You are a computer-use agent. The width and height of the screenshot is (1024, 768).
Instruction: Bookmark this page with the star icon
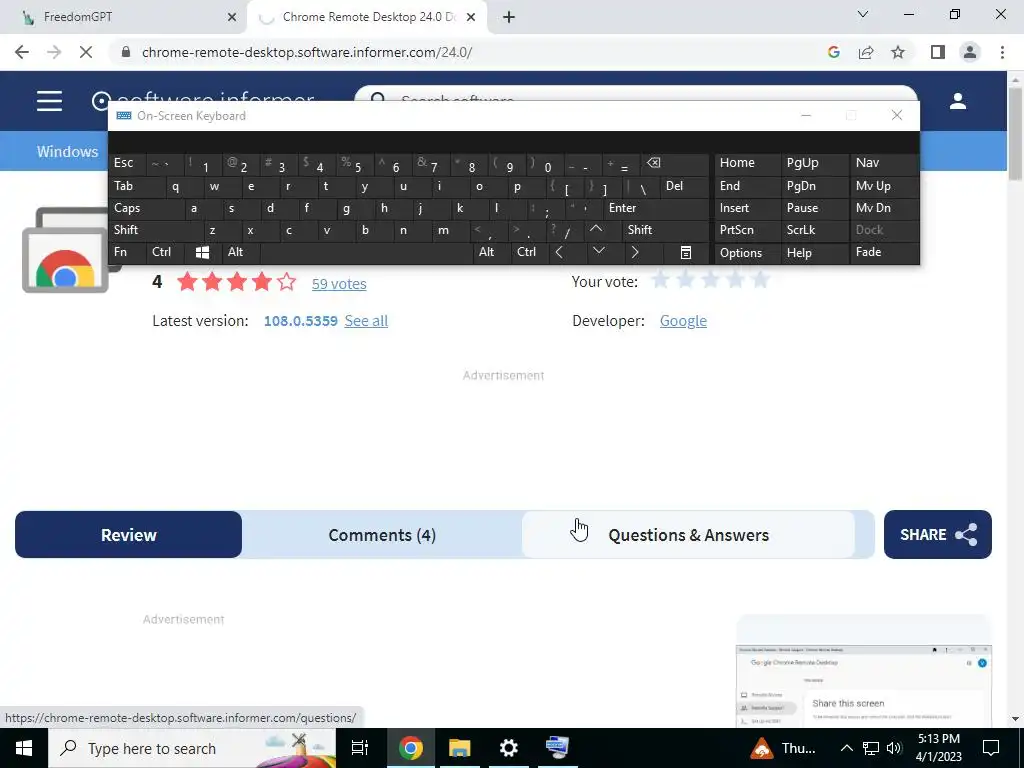898,52
